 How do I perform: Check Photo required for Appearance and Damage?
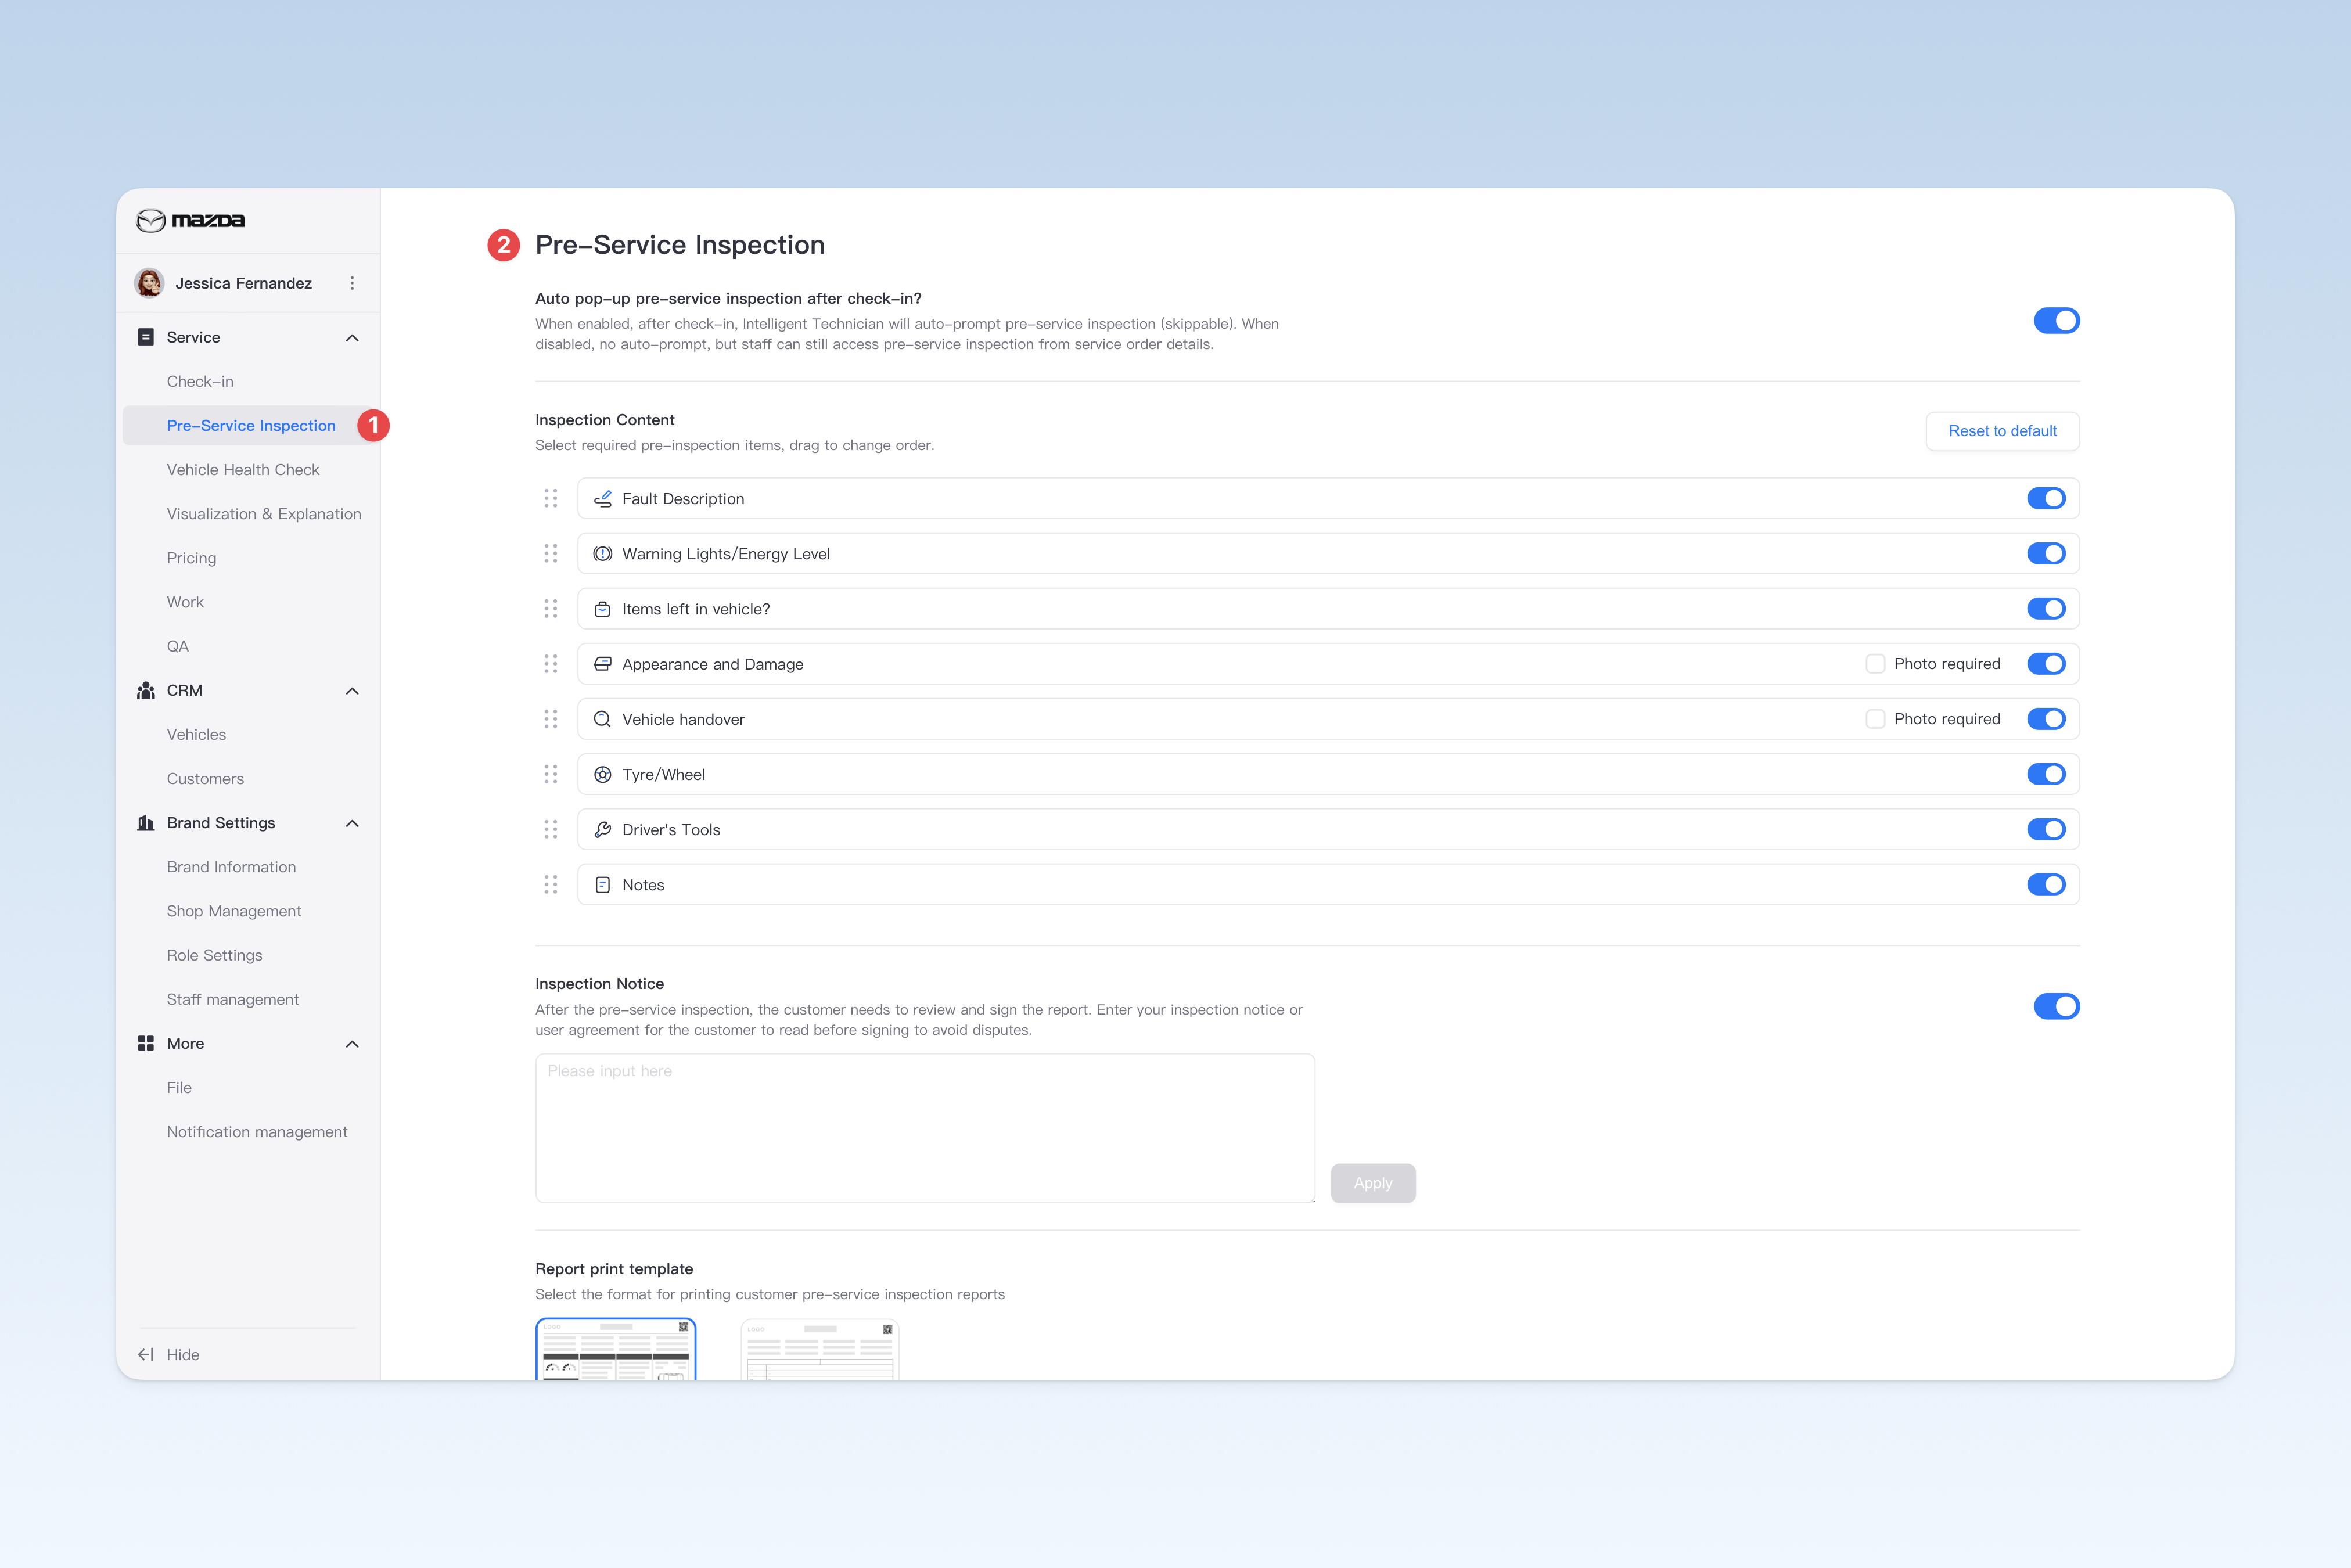[1875, 664]
